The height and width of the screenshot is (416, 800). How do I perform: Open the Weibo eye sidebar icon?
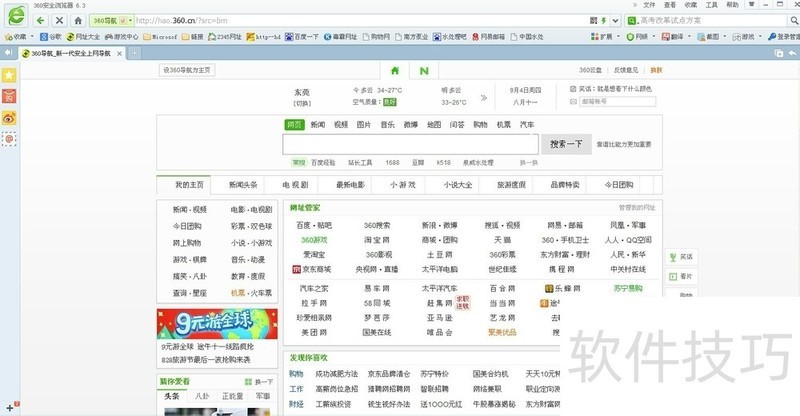[x=9, y=118]
